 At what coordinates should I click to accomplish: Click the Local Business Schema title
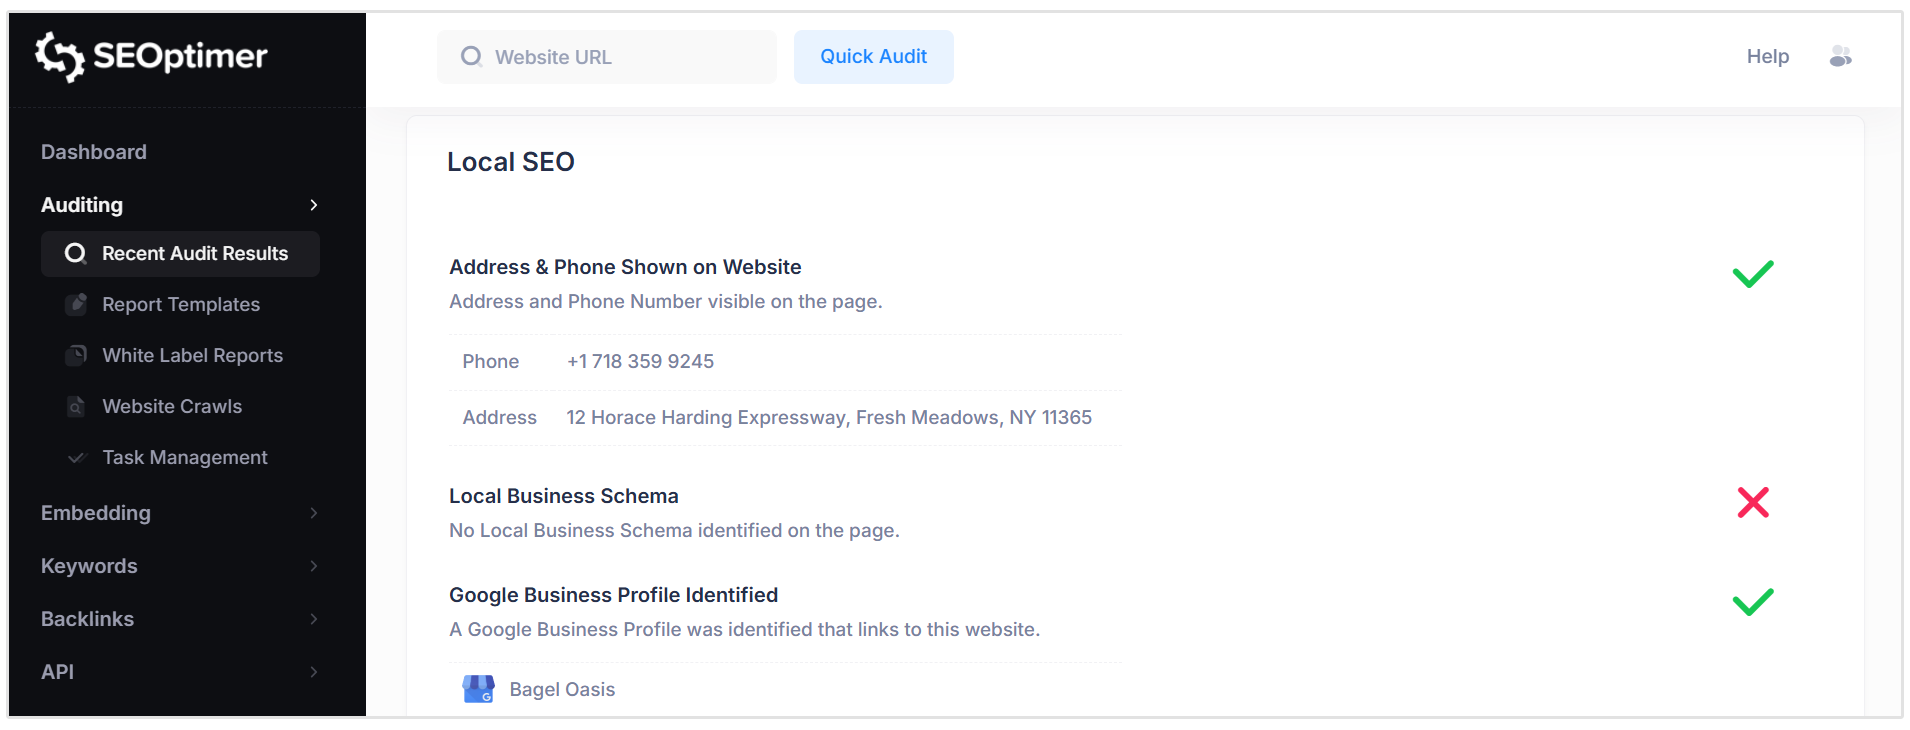pyautogui.click(x=564, y=496)
